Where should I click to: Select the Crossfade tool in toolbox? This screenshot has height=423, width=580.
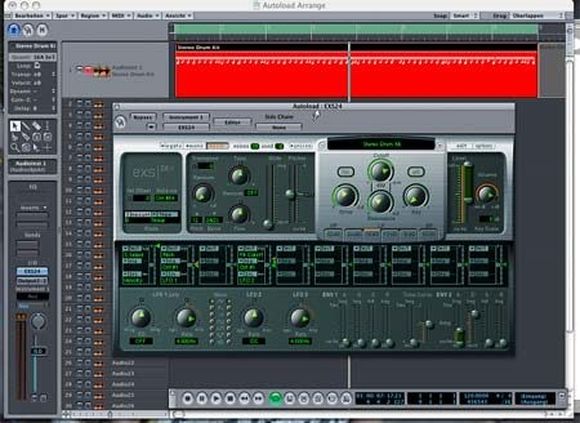pyautogui.click(x=26, y=148)
